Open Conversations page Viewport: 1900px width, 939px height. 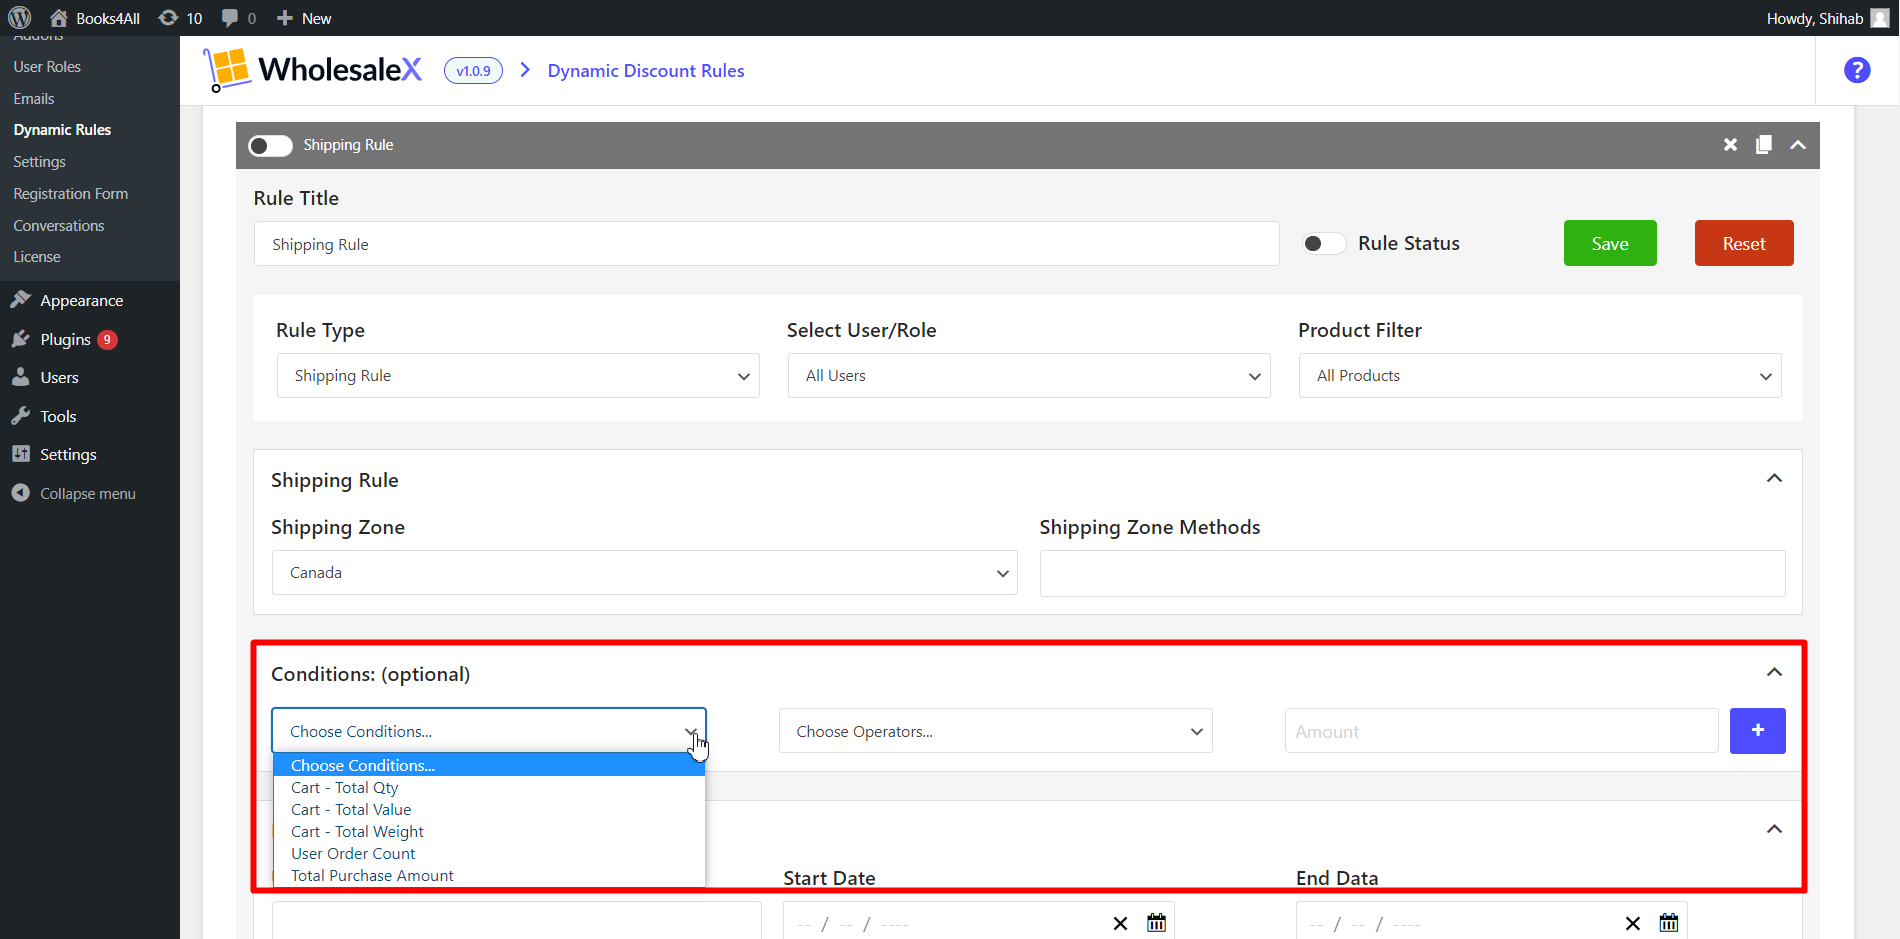coord(58,226)
